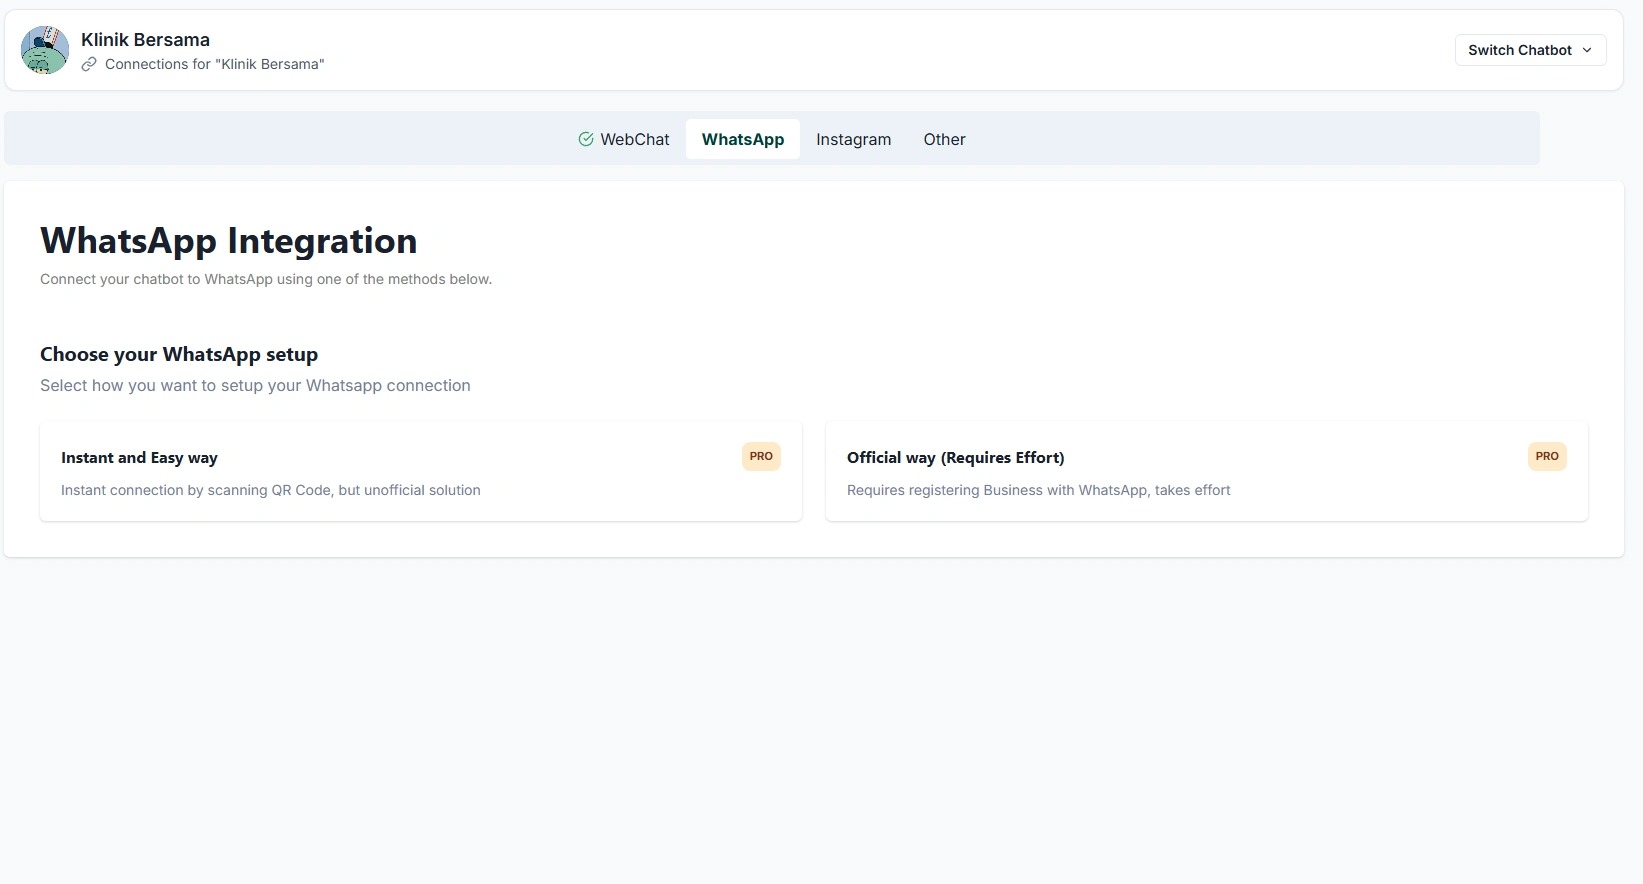Click Connections for "Klinik Bersama" text
The width and height of the screenshot is (1643, 884).
pos(214,64)
